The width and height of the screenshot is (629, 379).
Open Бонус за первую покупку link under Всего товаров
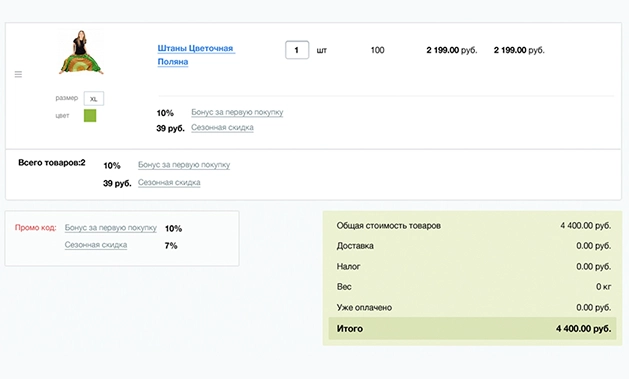(x=184, y=165)
